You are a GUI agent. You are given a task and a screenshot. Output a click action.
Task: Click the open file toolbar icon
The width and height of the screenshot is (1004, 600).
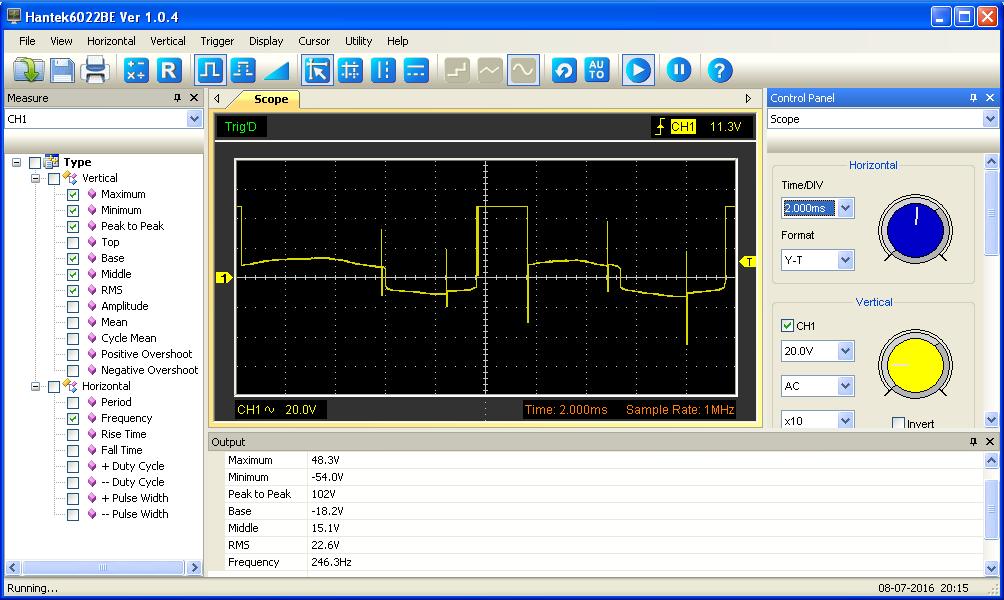click(28, 70)
